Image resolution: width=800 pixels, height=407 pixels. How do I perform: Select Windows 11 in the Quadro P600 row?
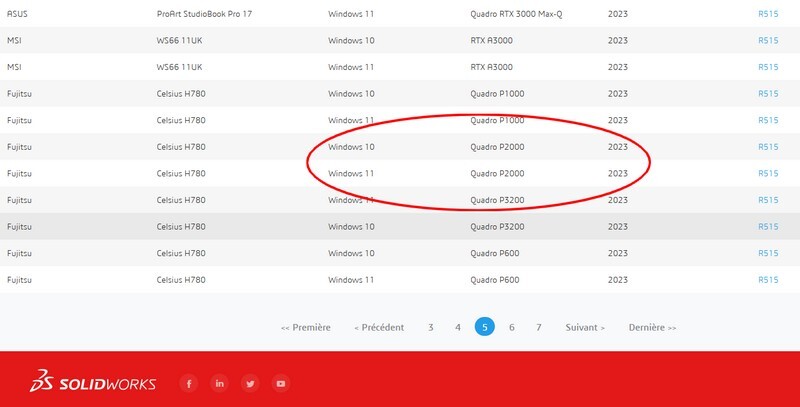pos(351,279)
